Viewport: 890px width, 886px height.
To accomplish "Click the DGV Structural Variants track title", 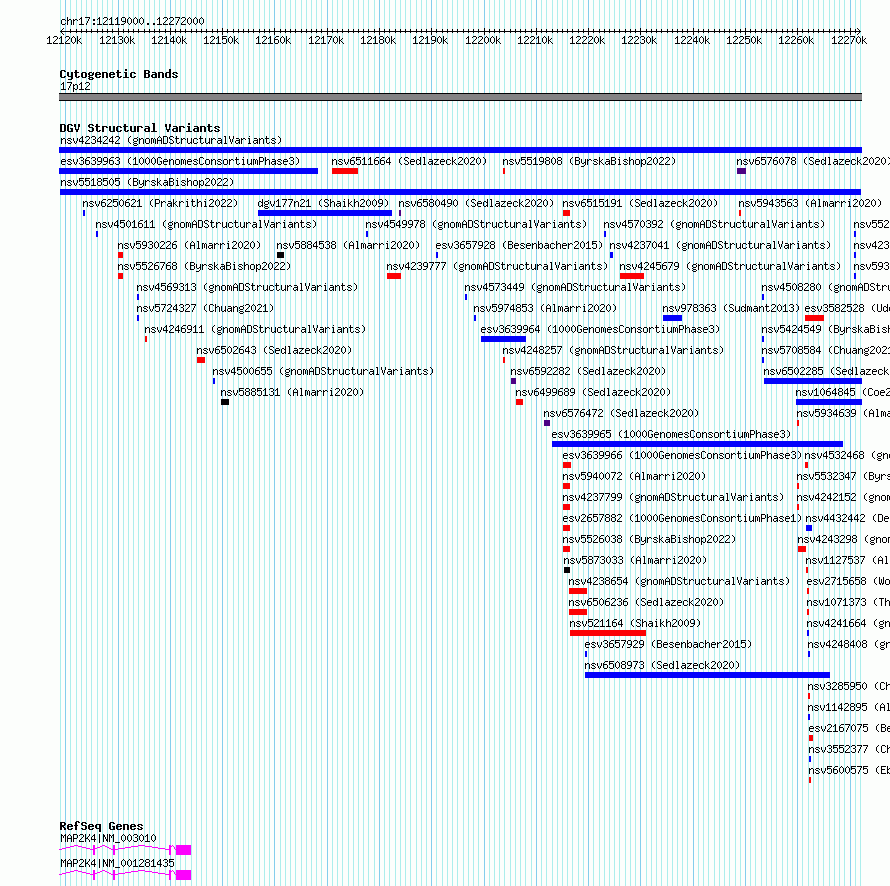I will (140, 128).
